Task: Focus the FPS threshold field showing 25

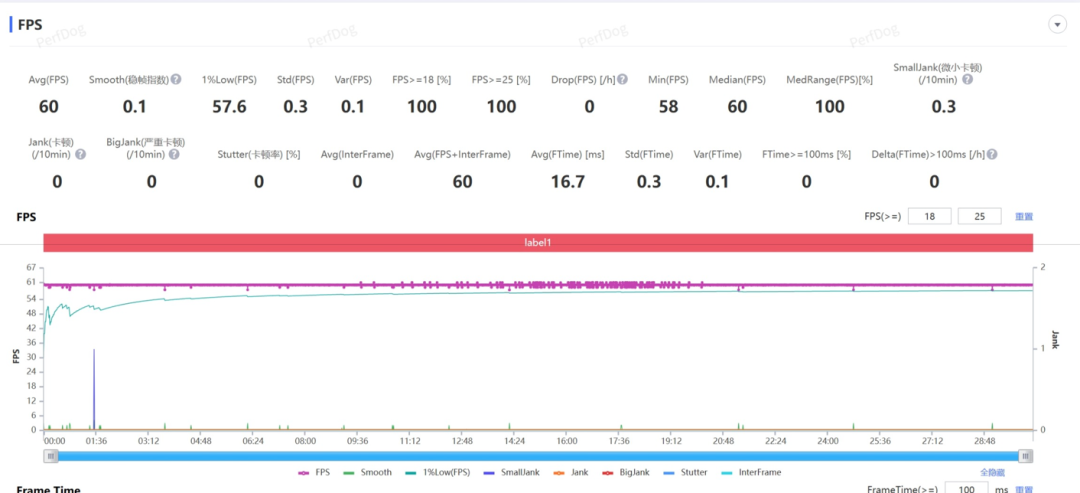Action: pos(979,216)
